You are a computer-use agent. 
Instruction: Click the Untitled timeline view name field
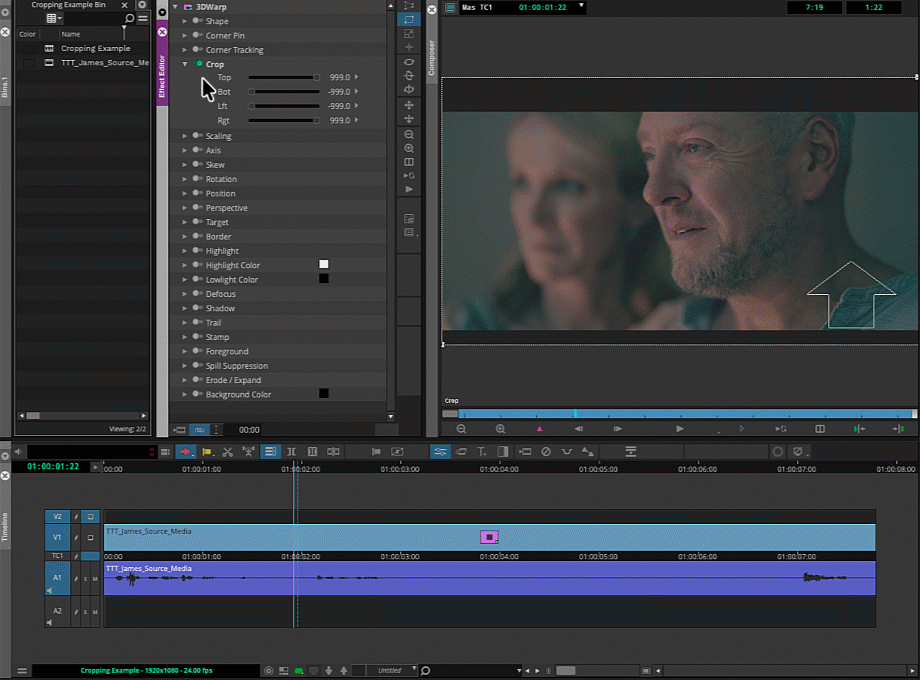[388, 670]
